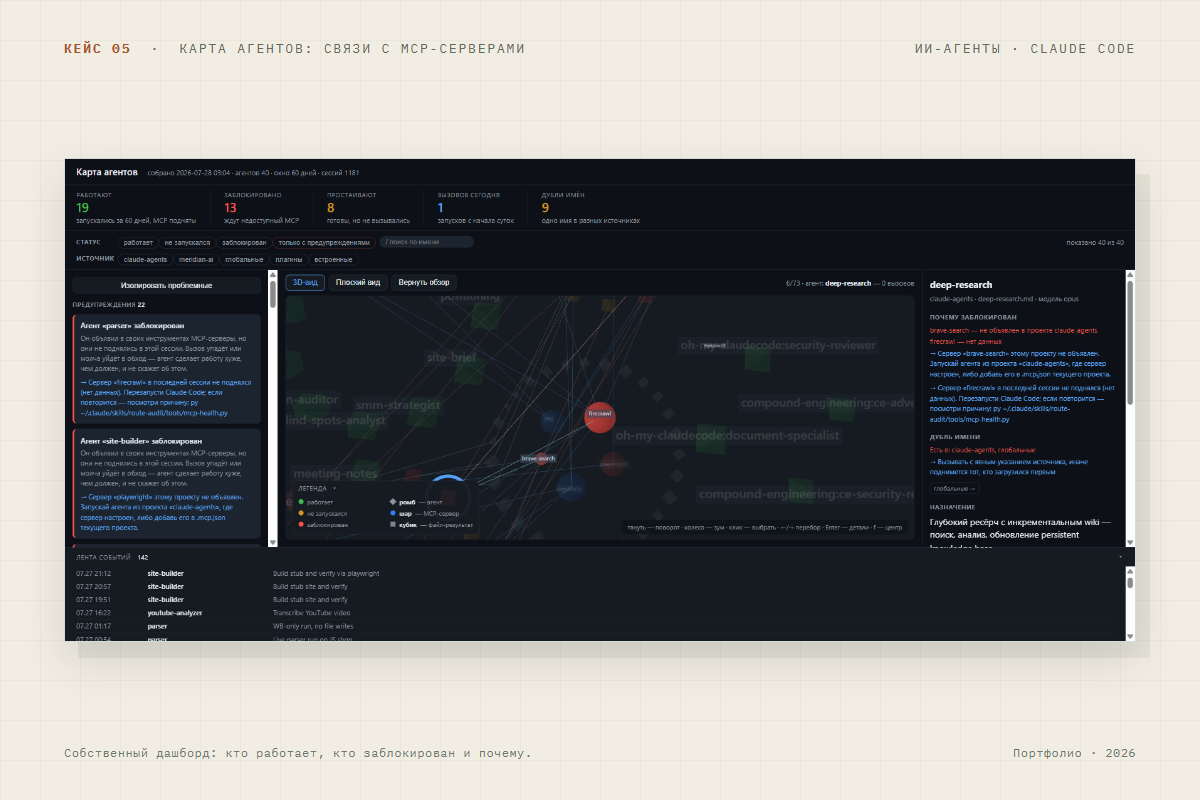Screen dimensions: 1200x800
Task: Click the 'показано 40 из 40' counter
Action: click(x=1095, y=242)
